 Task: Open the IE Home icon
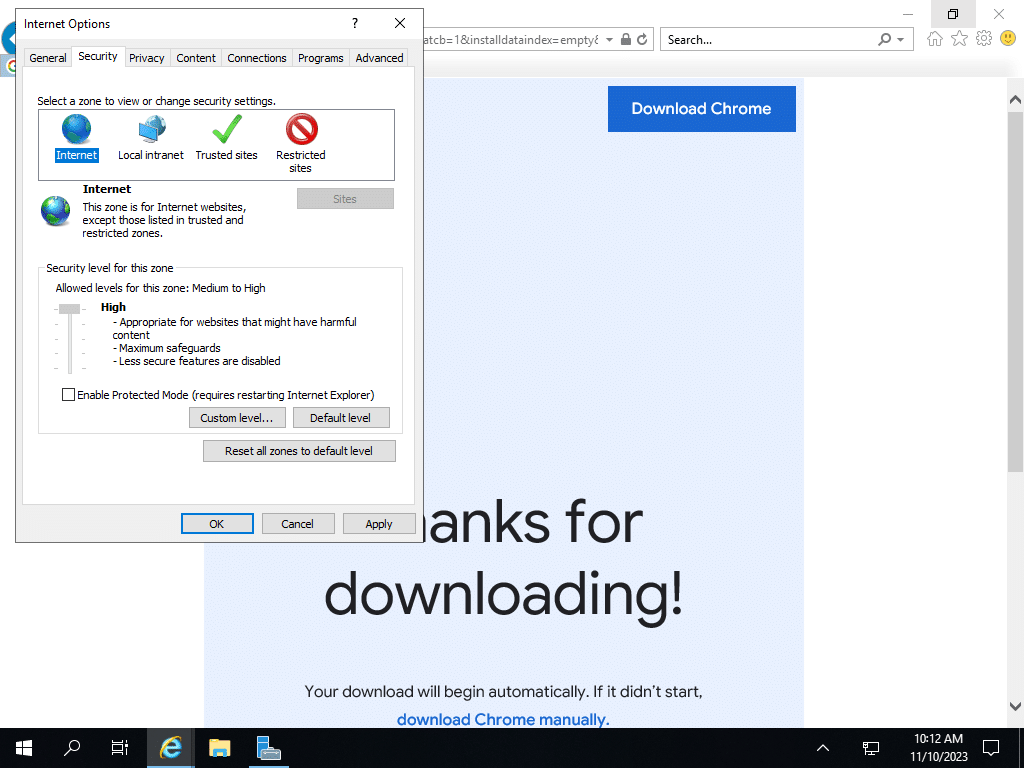pos(935,39)
